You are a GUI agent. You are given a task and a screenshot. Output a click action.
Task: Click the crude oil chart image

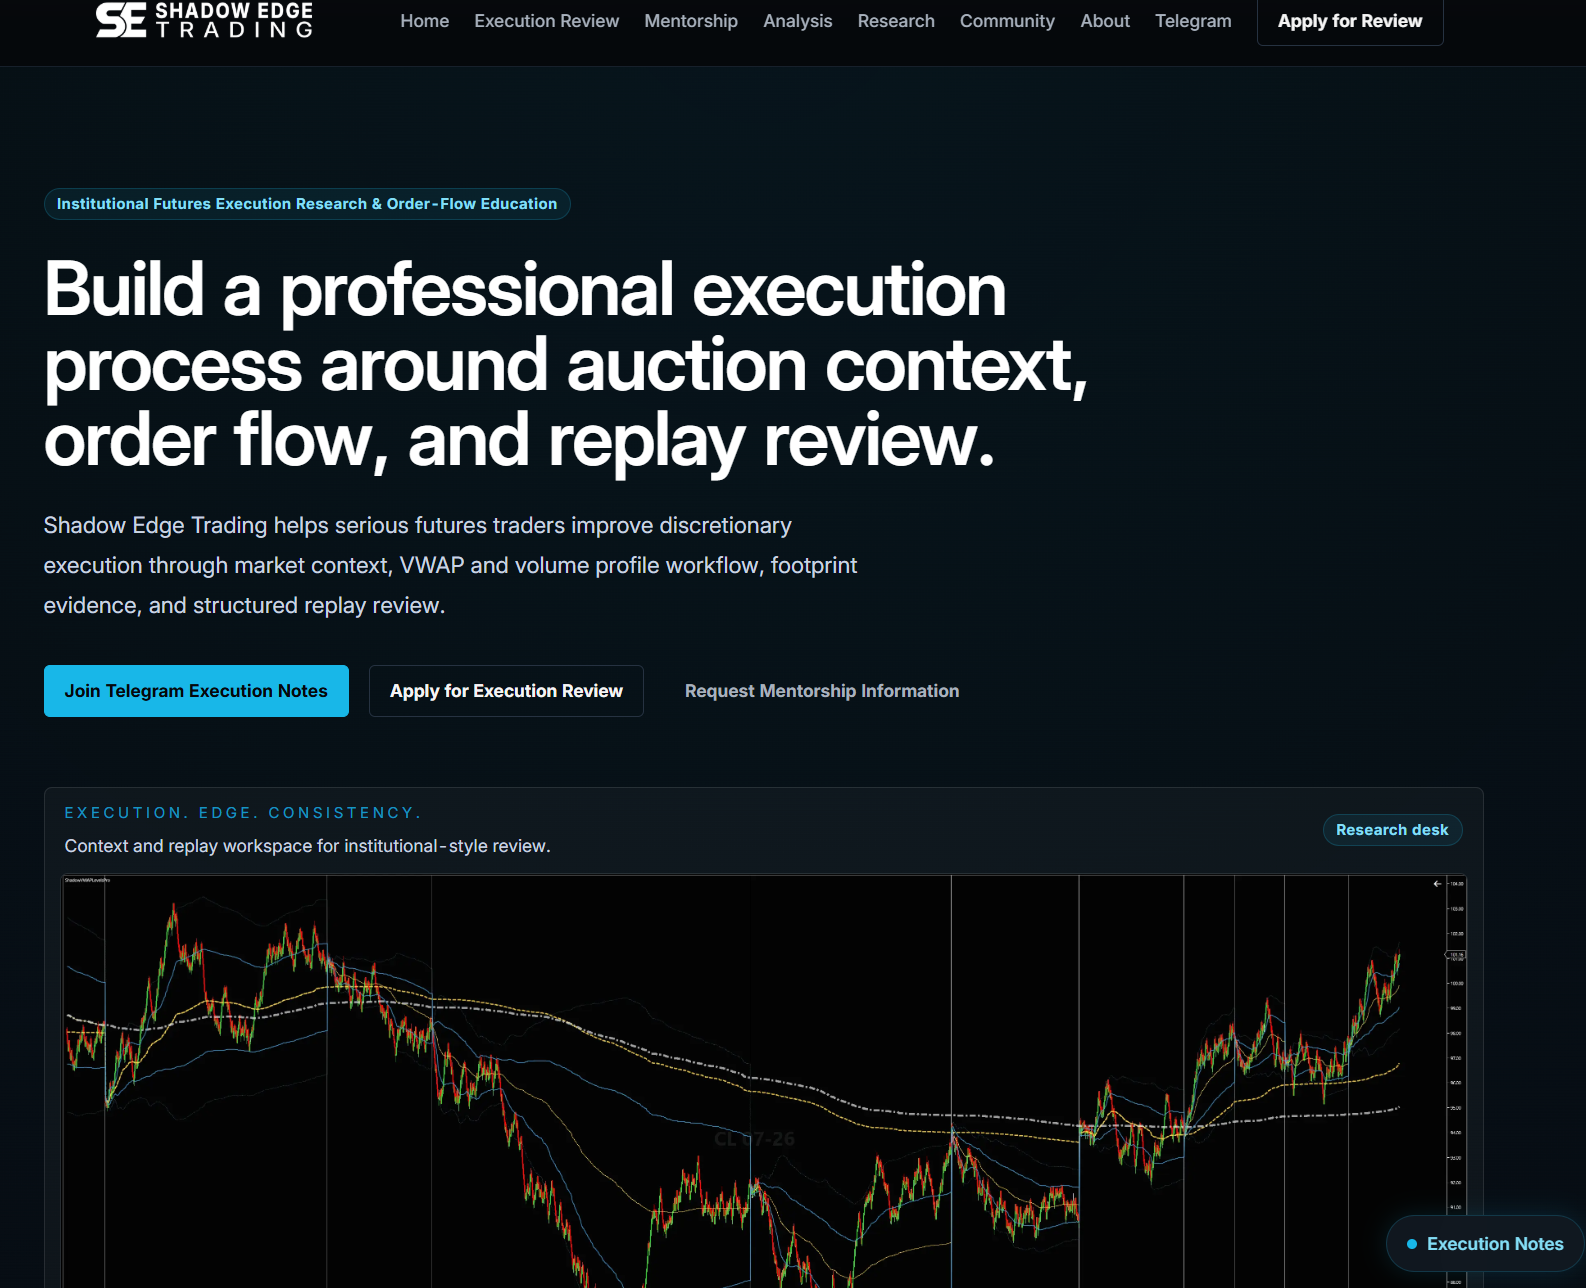[x=764, y=1082]
